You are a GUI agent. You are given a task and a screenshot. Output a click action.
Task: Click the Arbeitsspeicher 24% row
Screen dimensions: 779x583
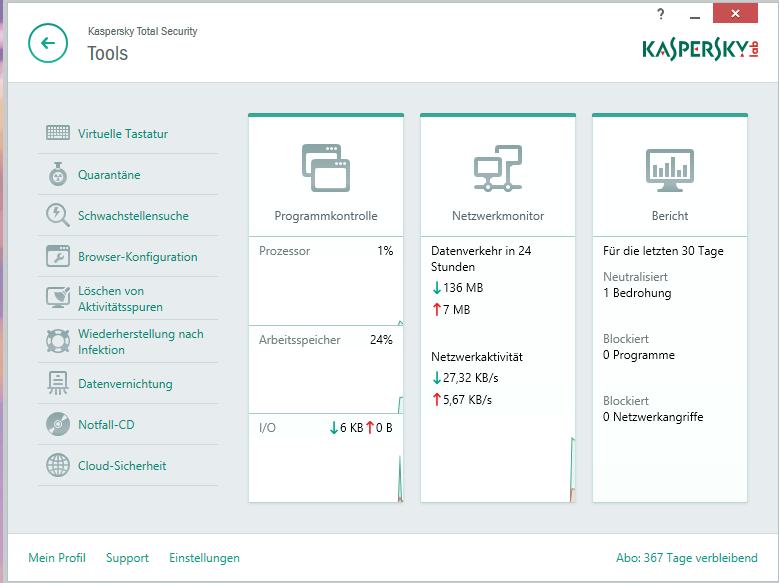pos(326,340)
